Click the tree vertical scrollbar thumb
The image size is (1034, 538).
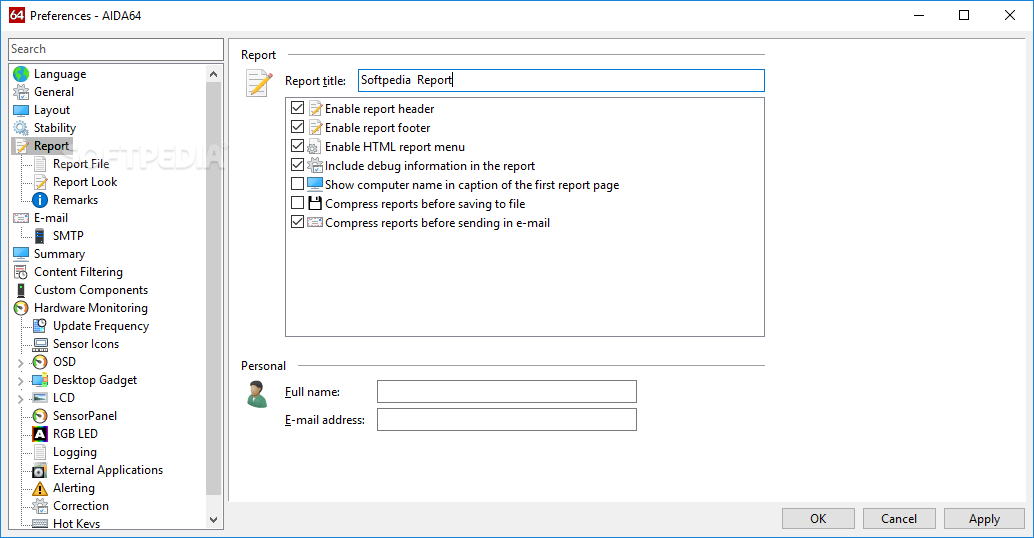click(x=213, y=288)
